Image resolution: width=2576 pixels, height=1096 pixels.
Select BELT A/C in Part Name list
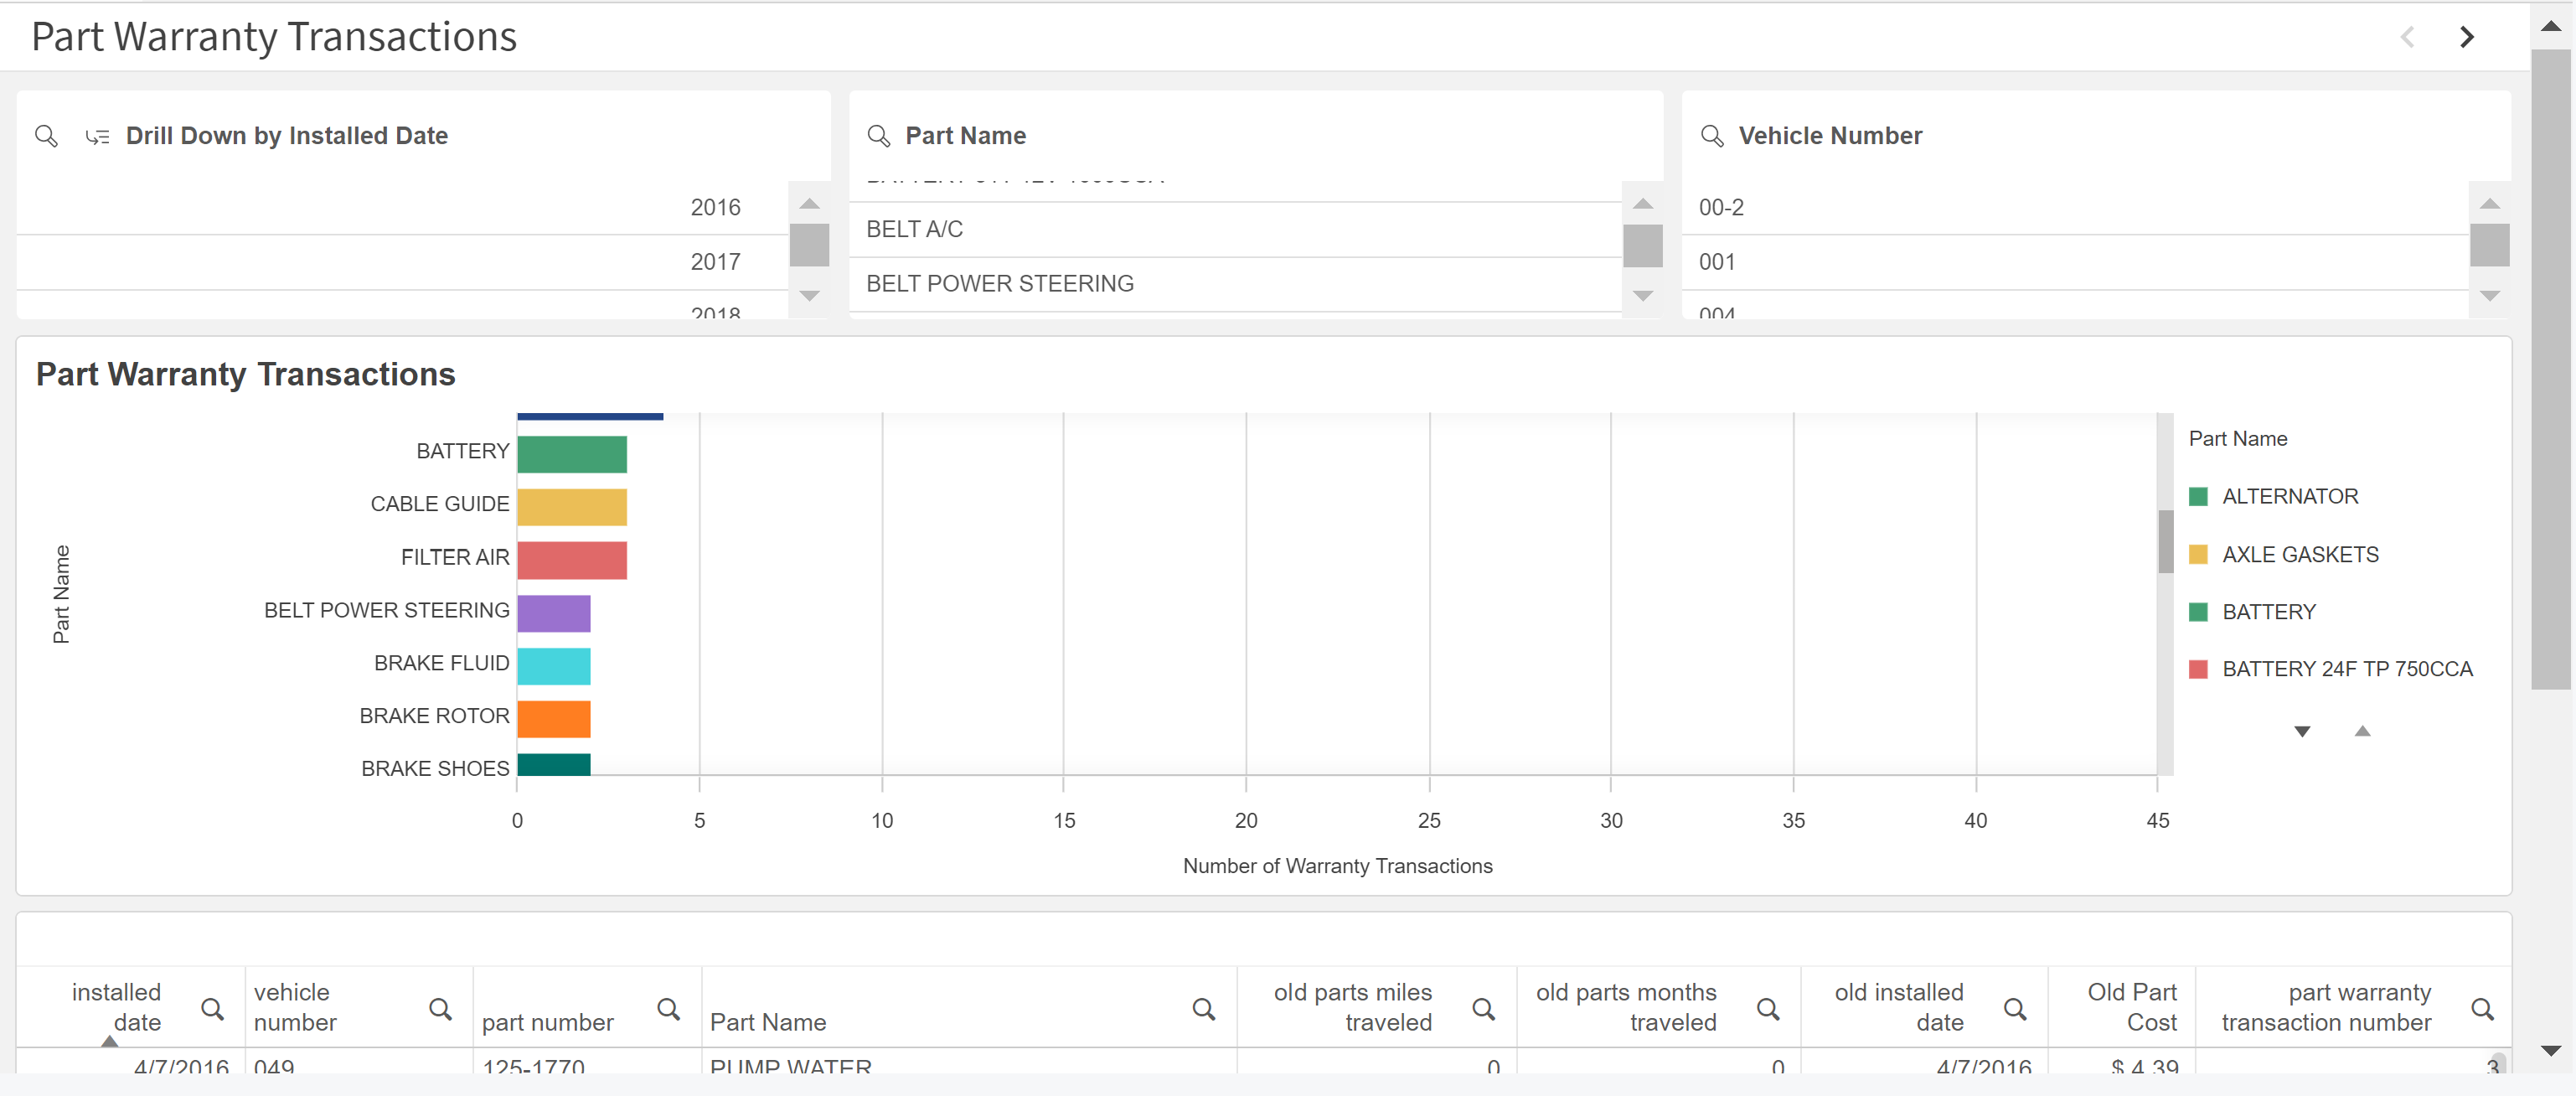point(914,229)
